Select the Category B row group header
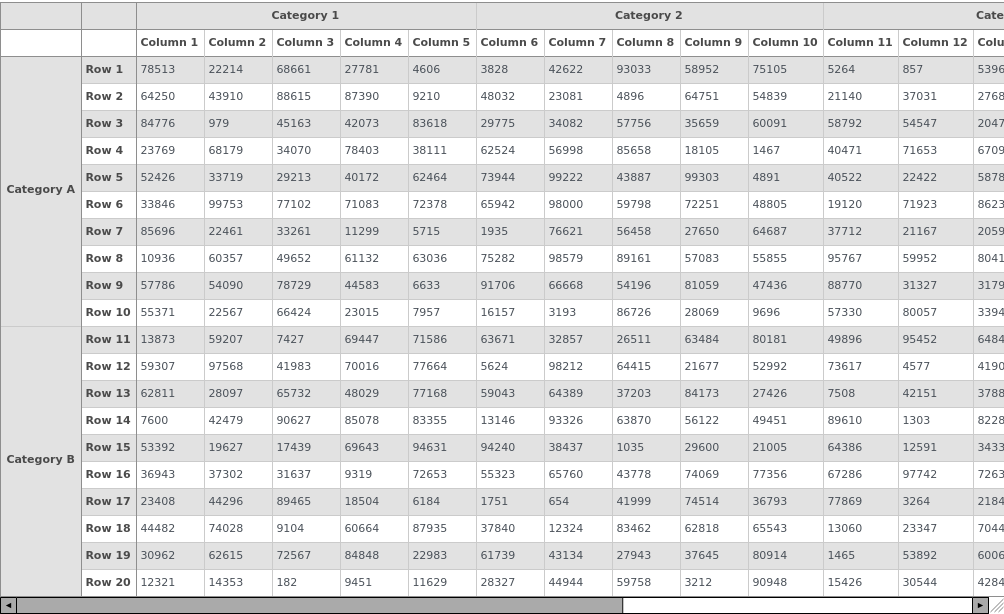This screenshot has height=614, width=1004. tap(41, 460)
